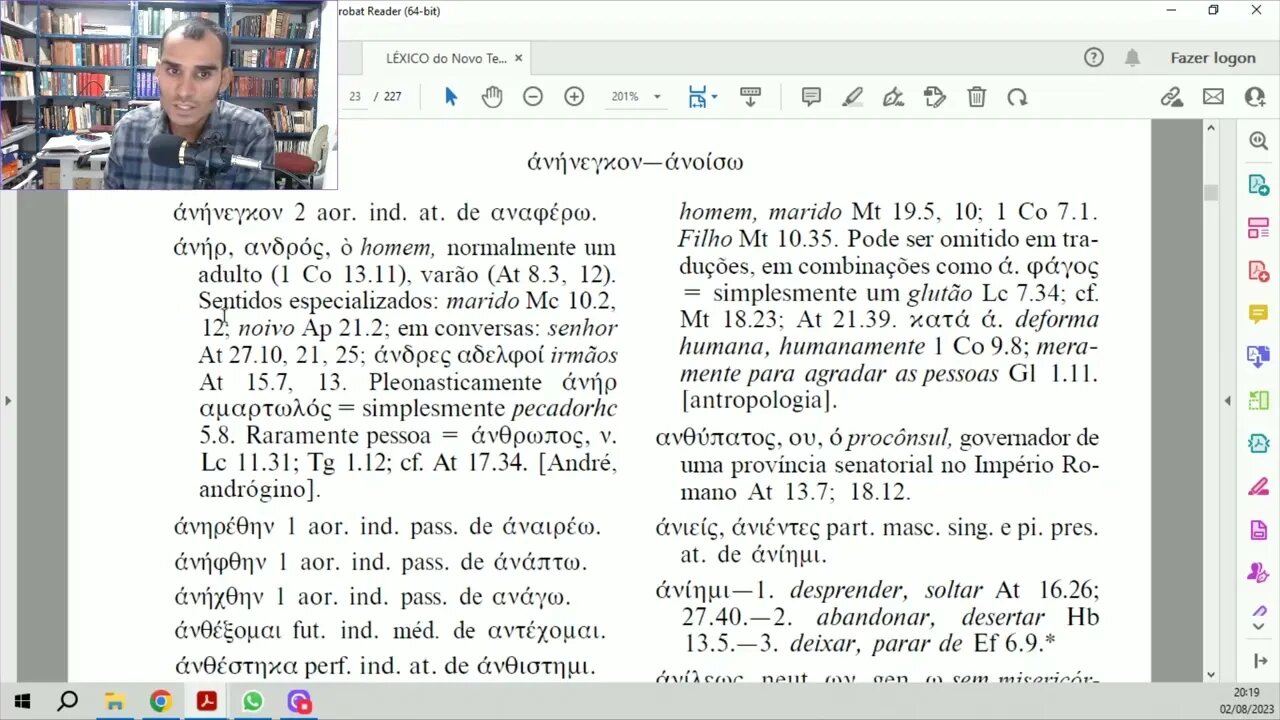Collapse the right tools pane with arrow
Viewport: 1280px width, 720px height.
click(x=1258, y=662)
